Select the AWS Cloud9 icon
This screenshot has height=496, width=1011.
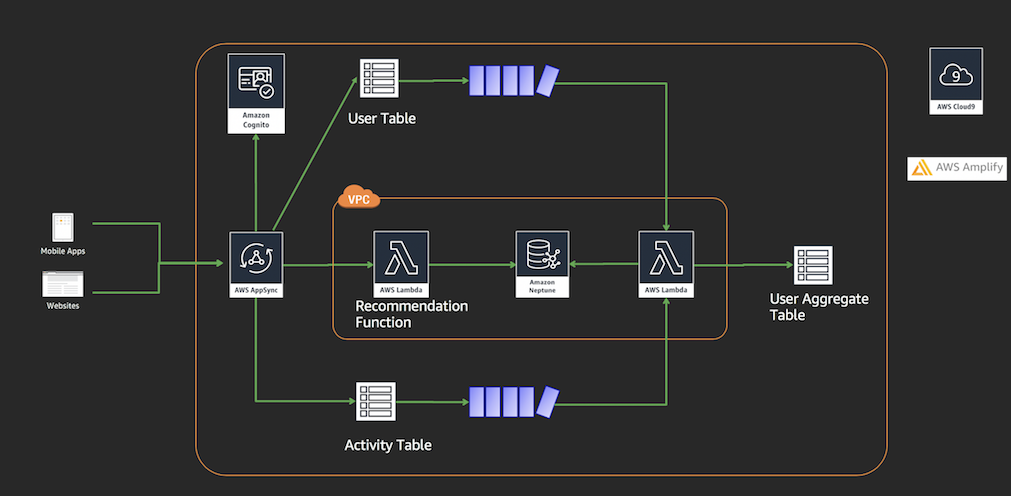[956, 81]
